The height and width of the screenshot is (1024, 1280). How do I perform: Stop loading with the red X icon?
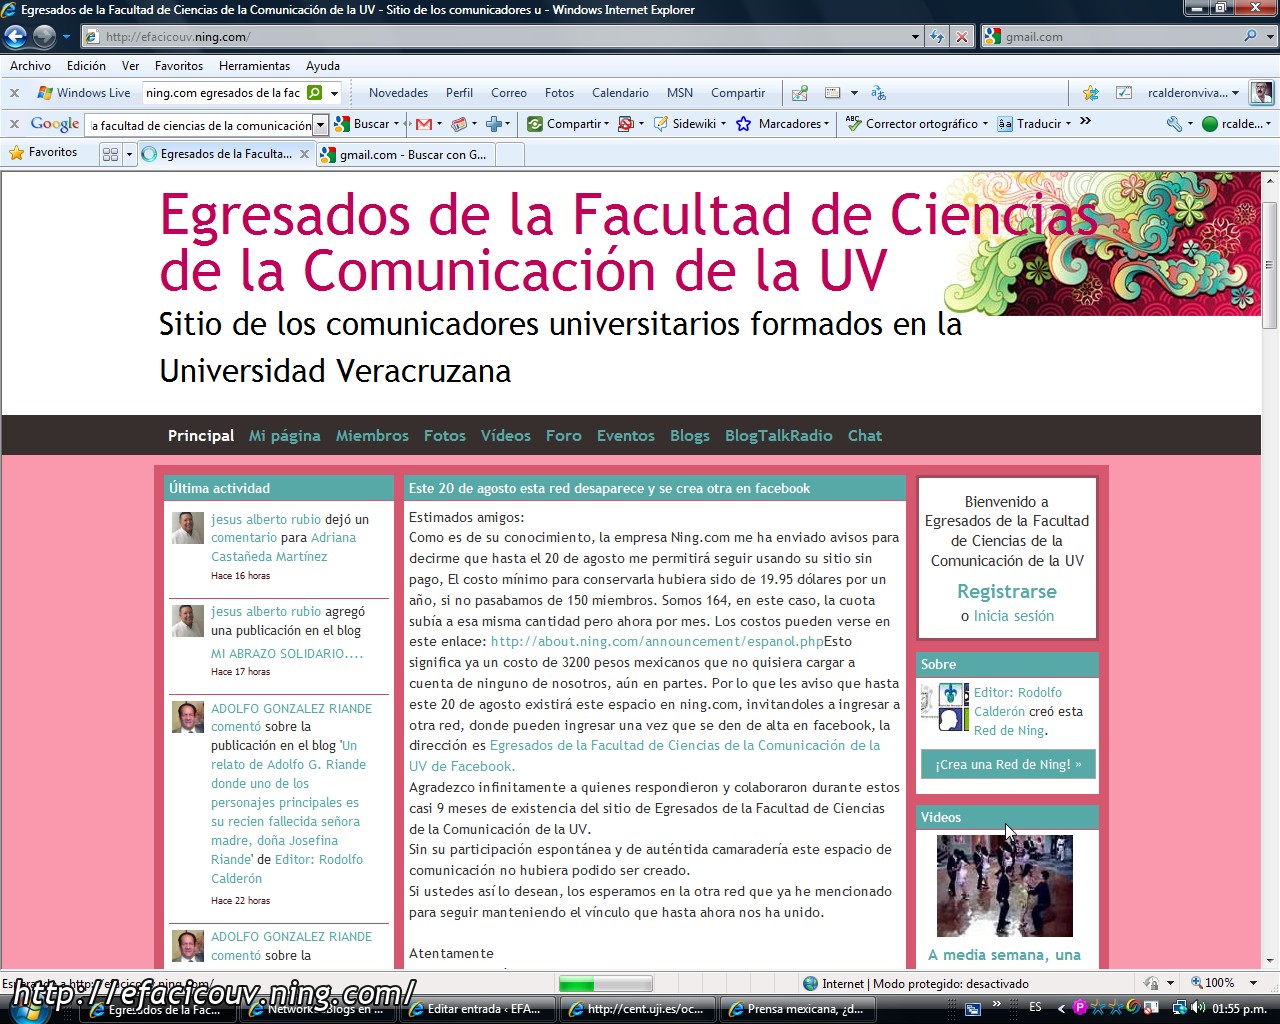click(961, 37)
